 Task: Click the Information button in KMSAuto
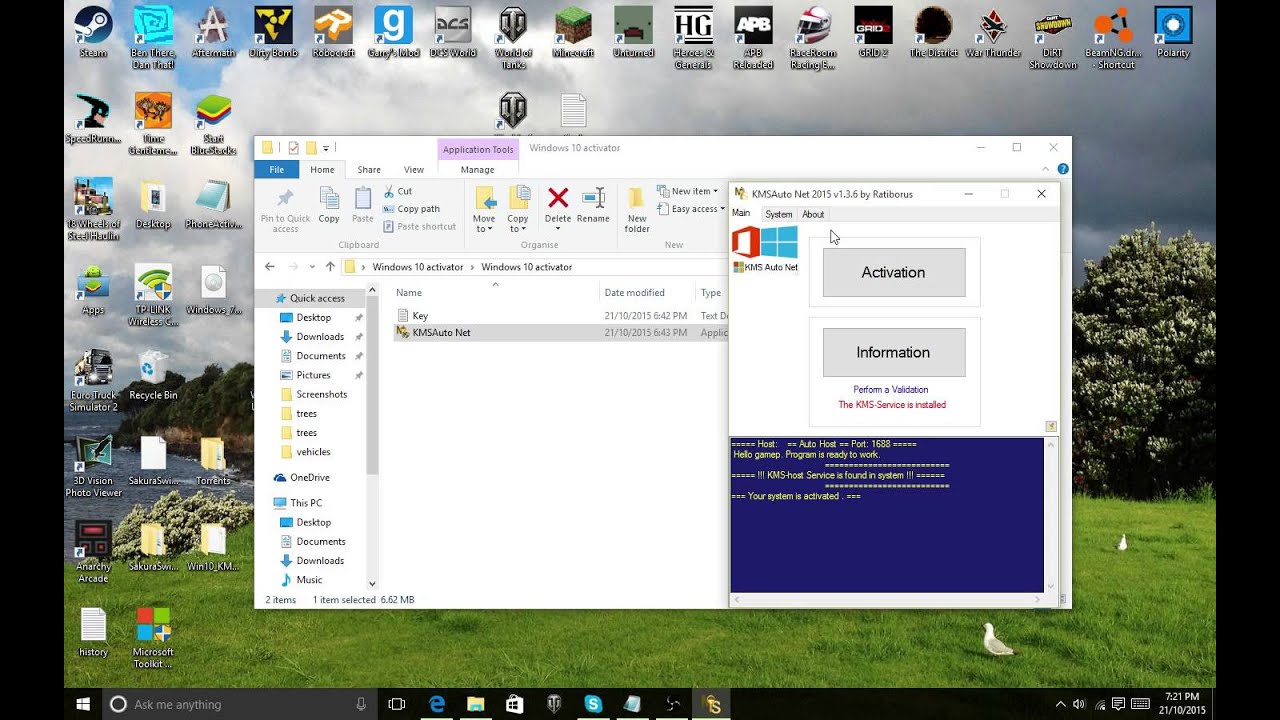coord(894,352)
